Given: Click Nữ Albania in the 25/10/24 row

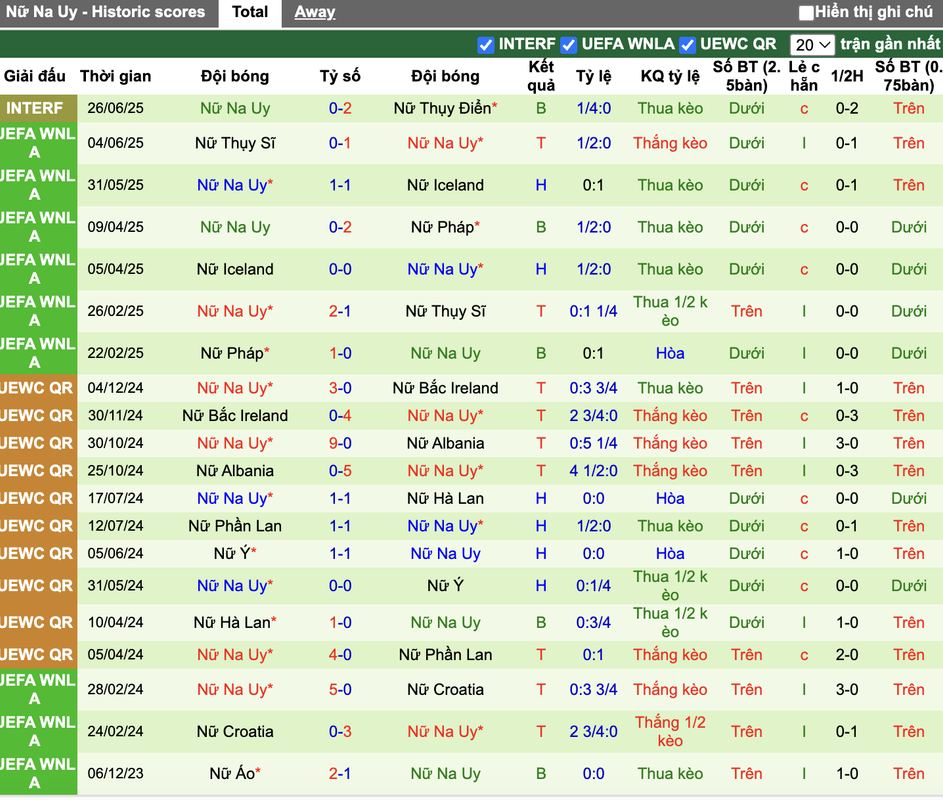Looking at the screenshot, I should [x=235, y=471].
